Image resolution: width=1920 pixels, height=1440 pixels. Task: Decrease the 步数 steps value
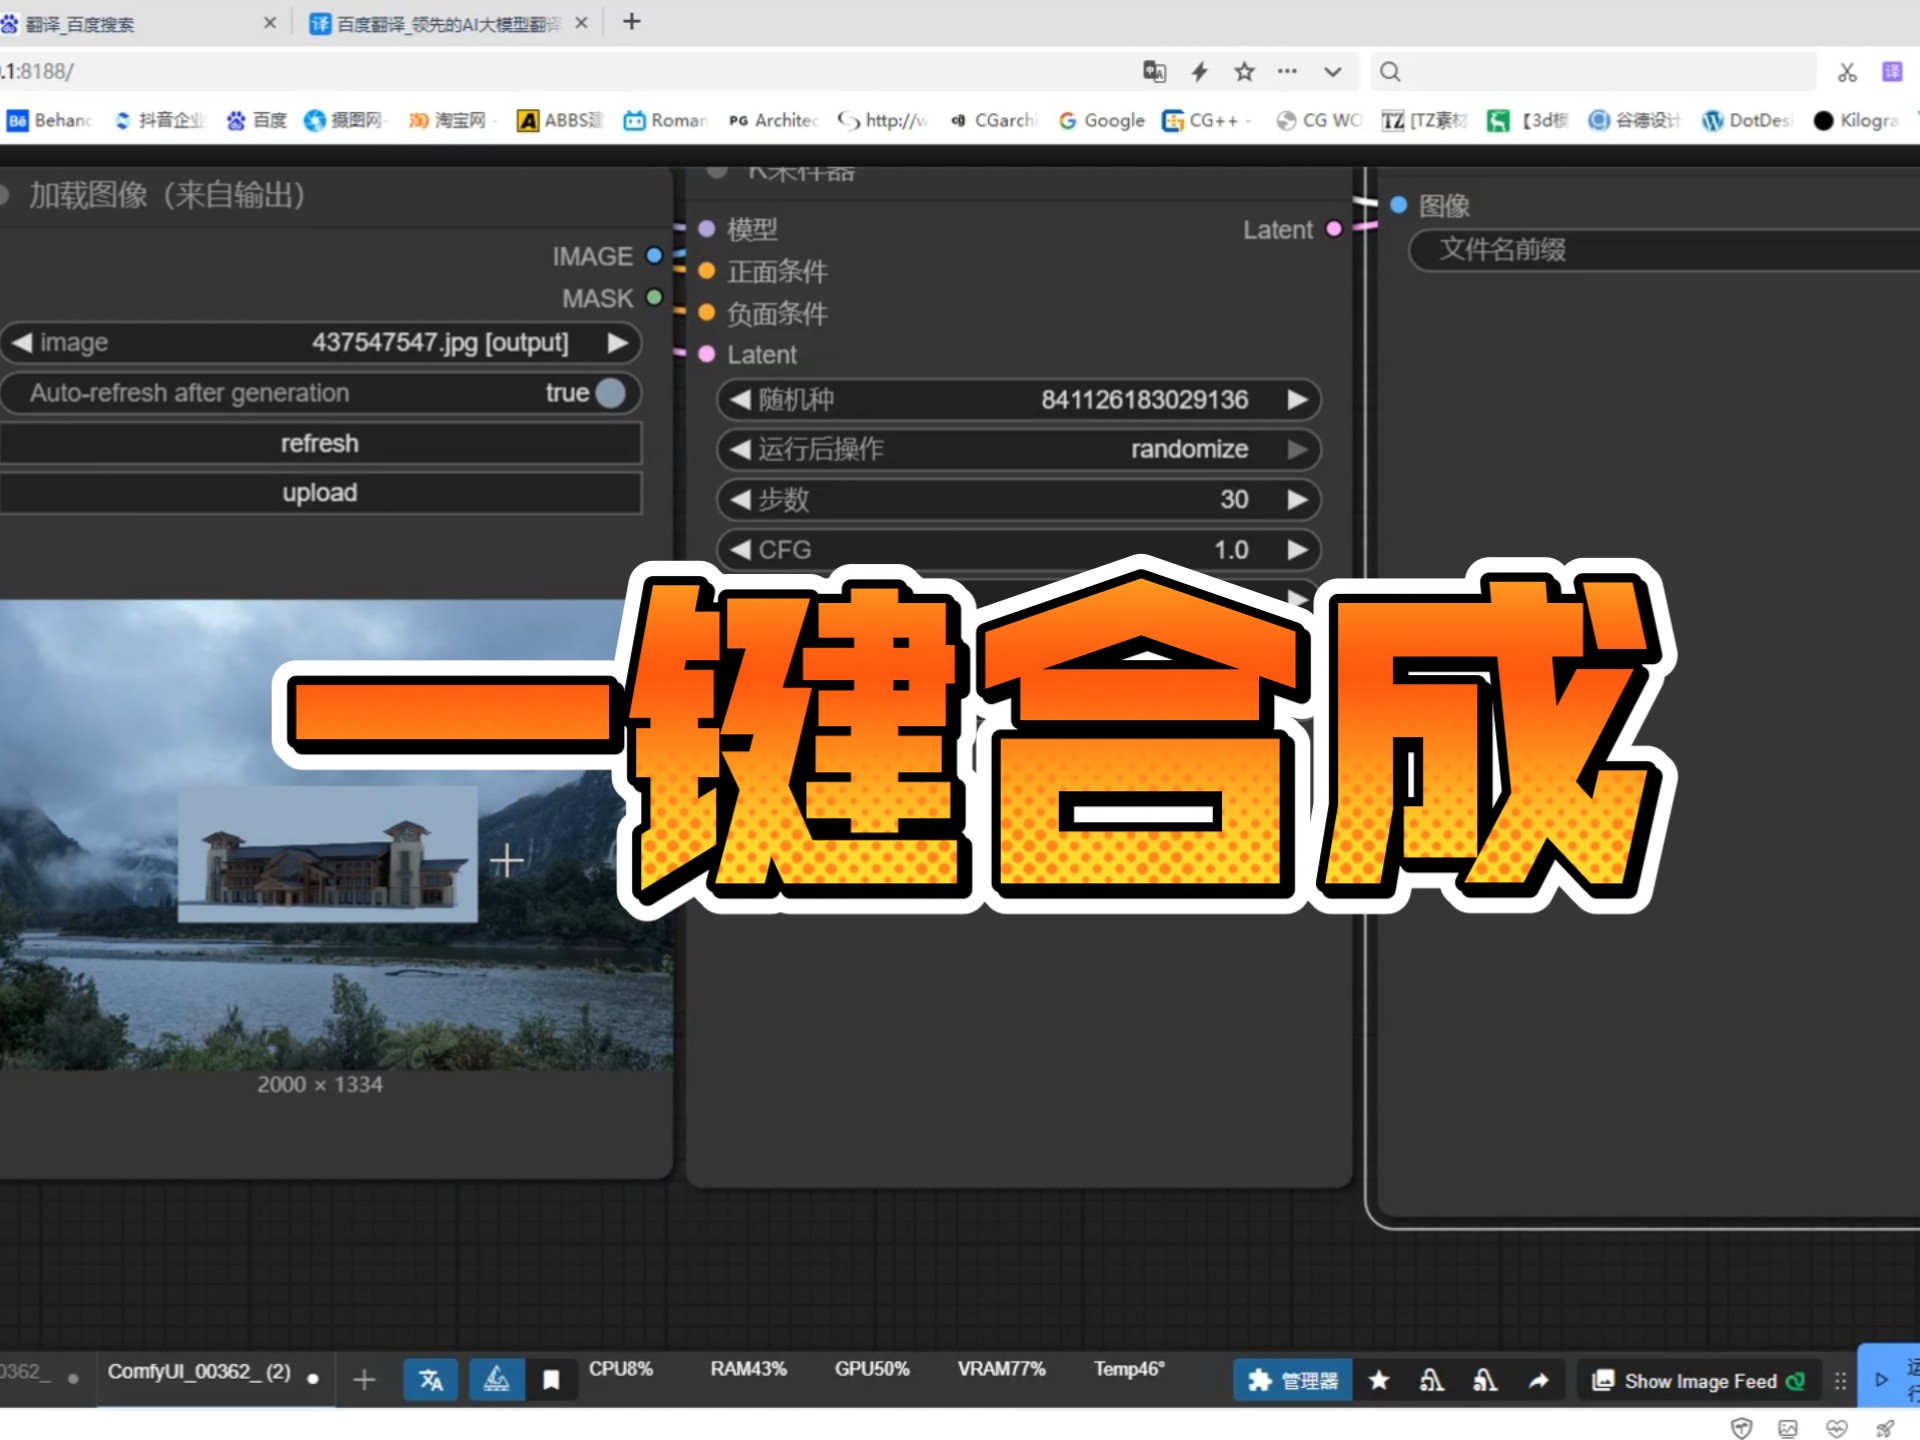point(740,500)
